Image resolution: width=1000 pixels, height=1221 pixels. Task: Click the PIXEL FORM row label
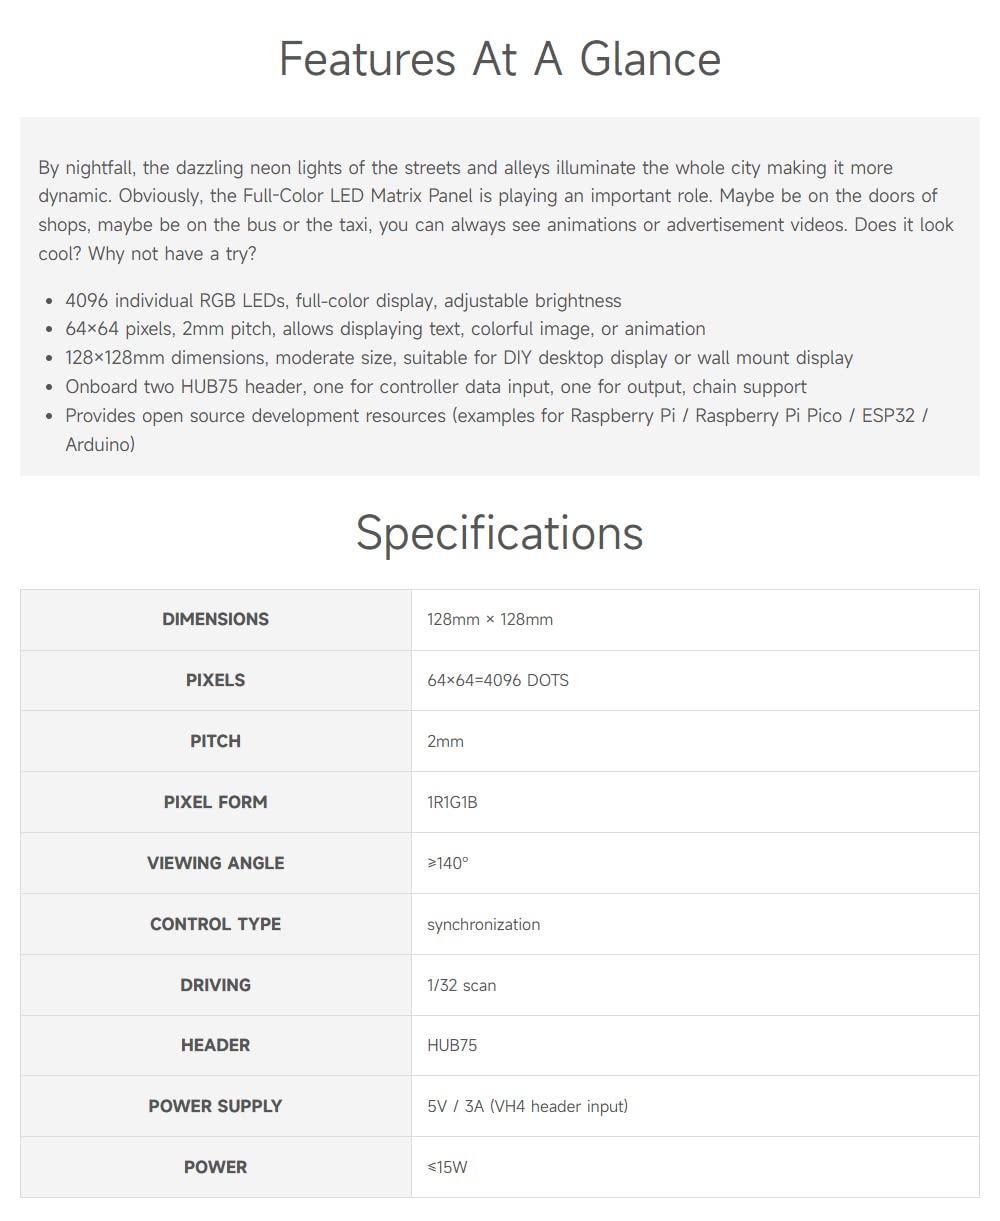215,802
